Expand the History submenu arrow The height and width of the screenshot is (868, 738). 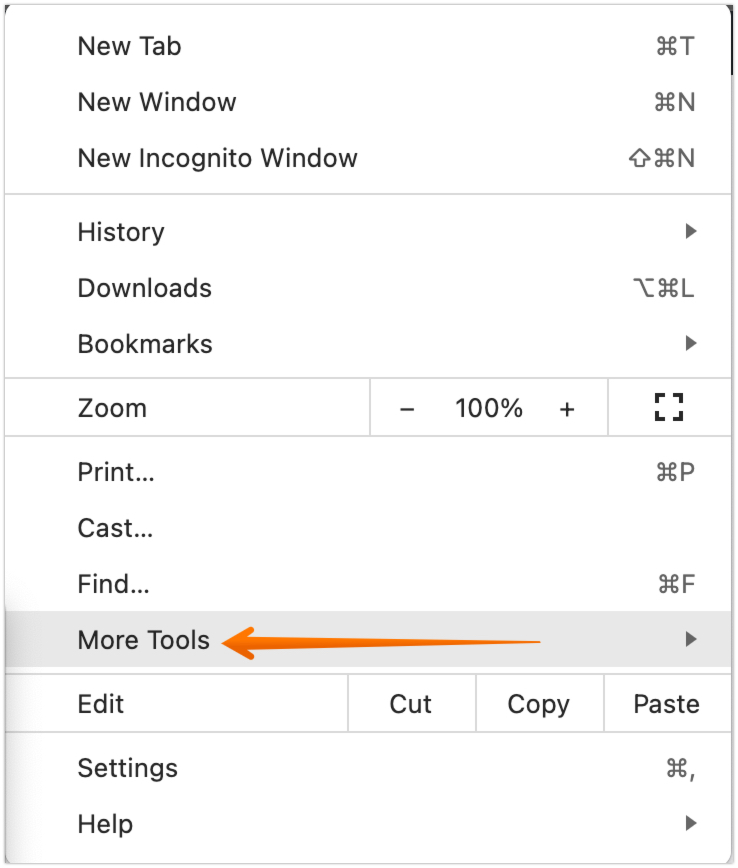(690, 232)
